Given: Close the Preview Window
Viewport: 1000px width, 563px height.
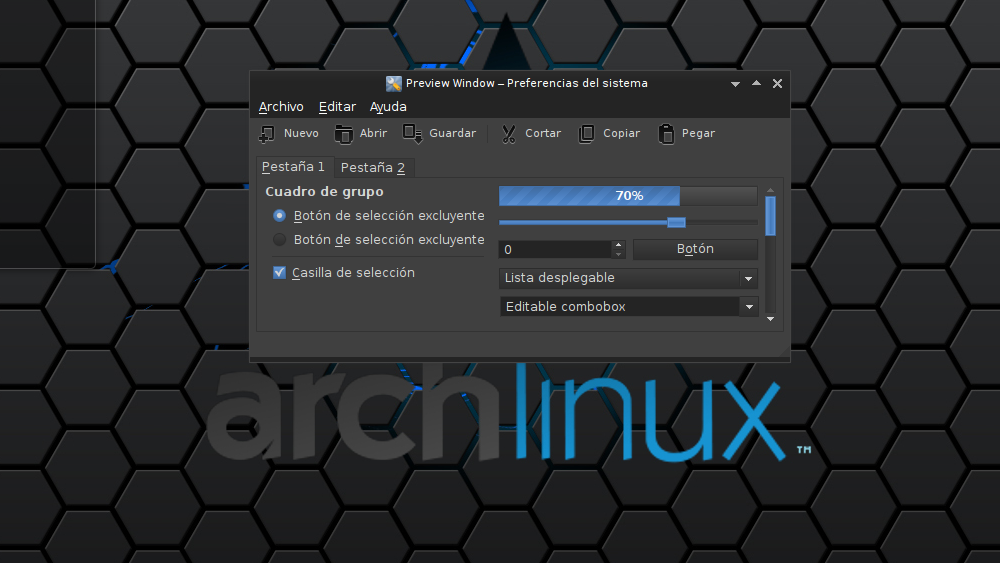Looking at the screenshot, I should (777, 84).
